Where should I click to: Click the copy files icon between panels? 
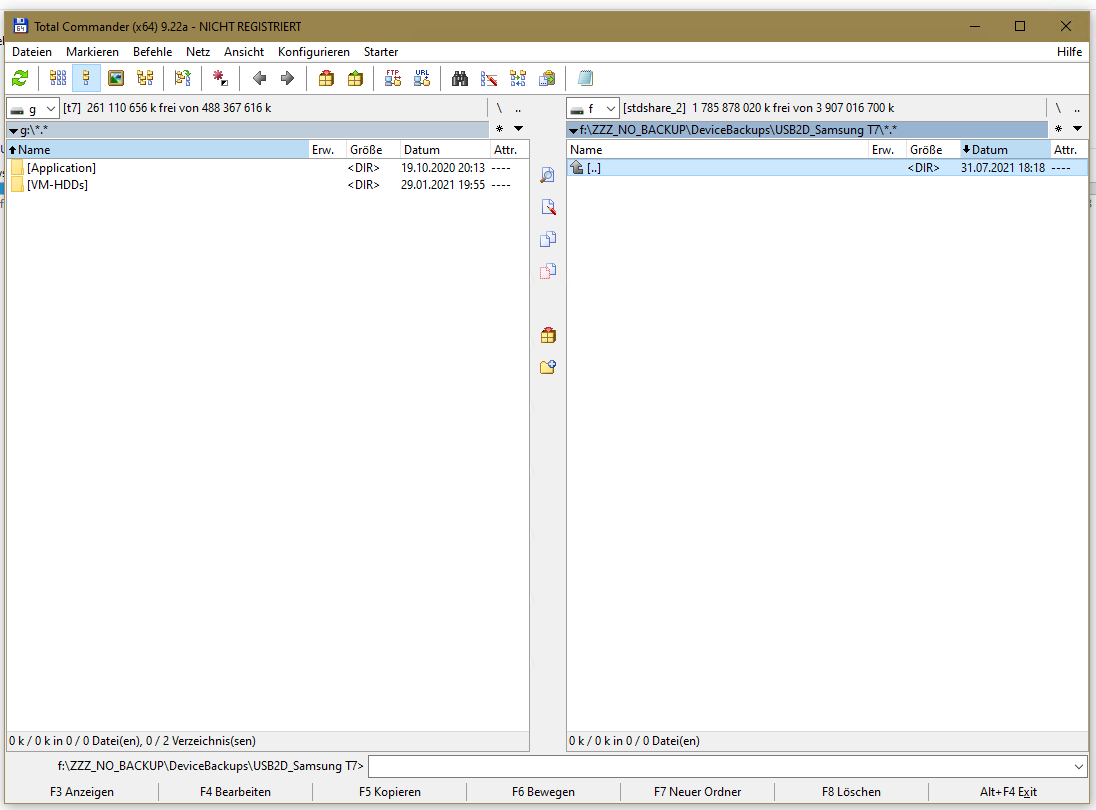[548, 239]
